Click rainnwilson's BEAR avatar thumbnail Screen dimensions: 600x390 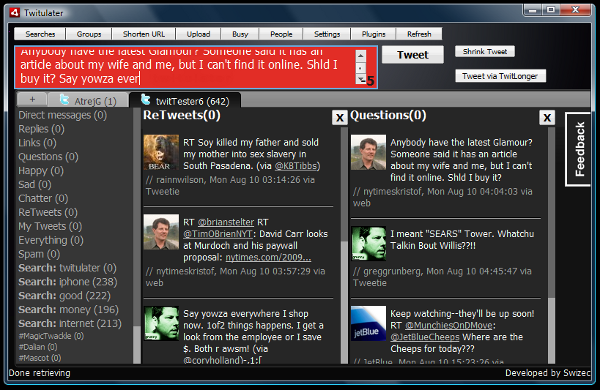click(161, 152)
